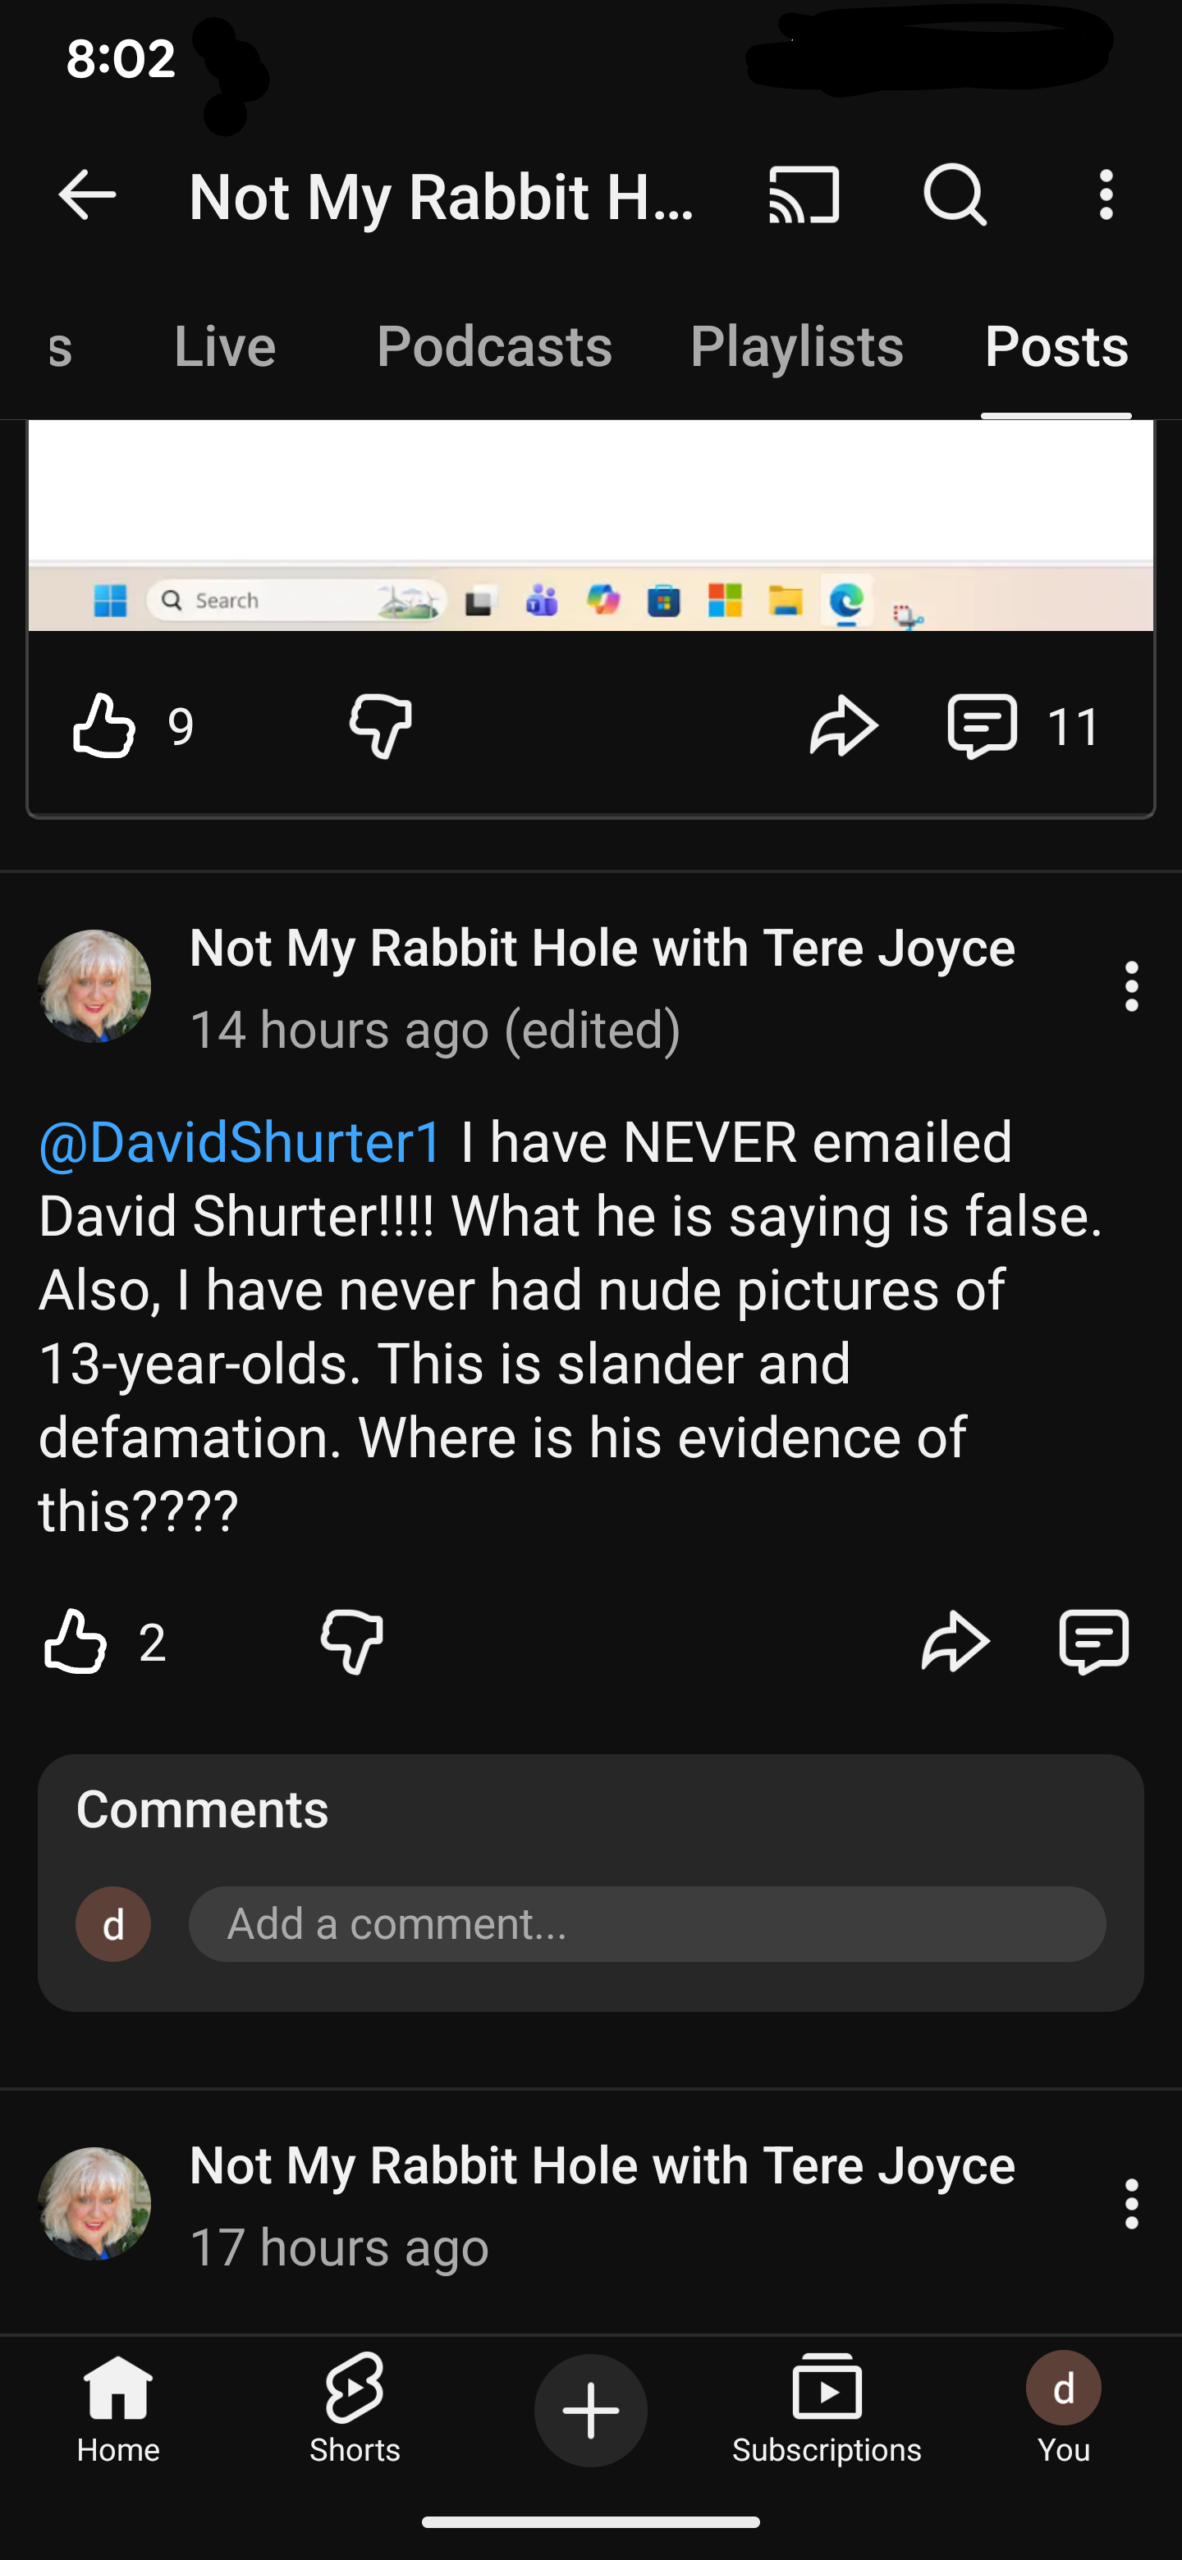Viewport: 1182px width, 2560px height.
Task: Open the Playlists tab
Action: click(x=797, y=347)
